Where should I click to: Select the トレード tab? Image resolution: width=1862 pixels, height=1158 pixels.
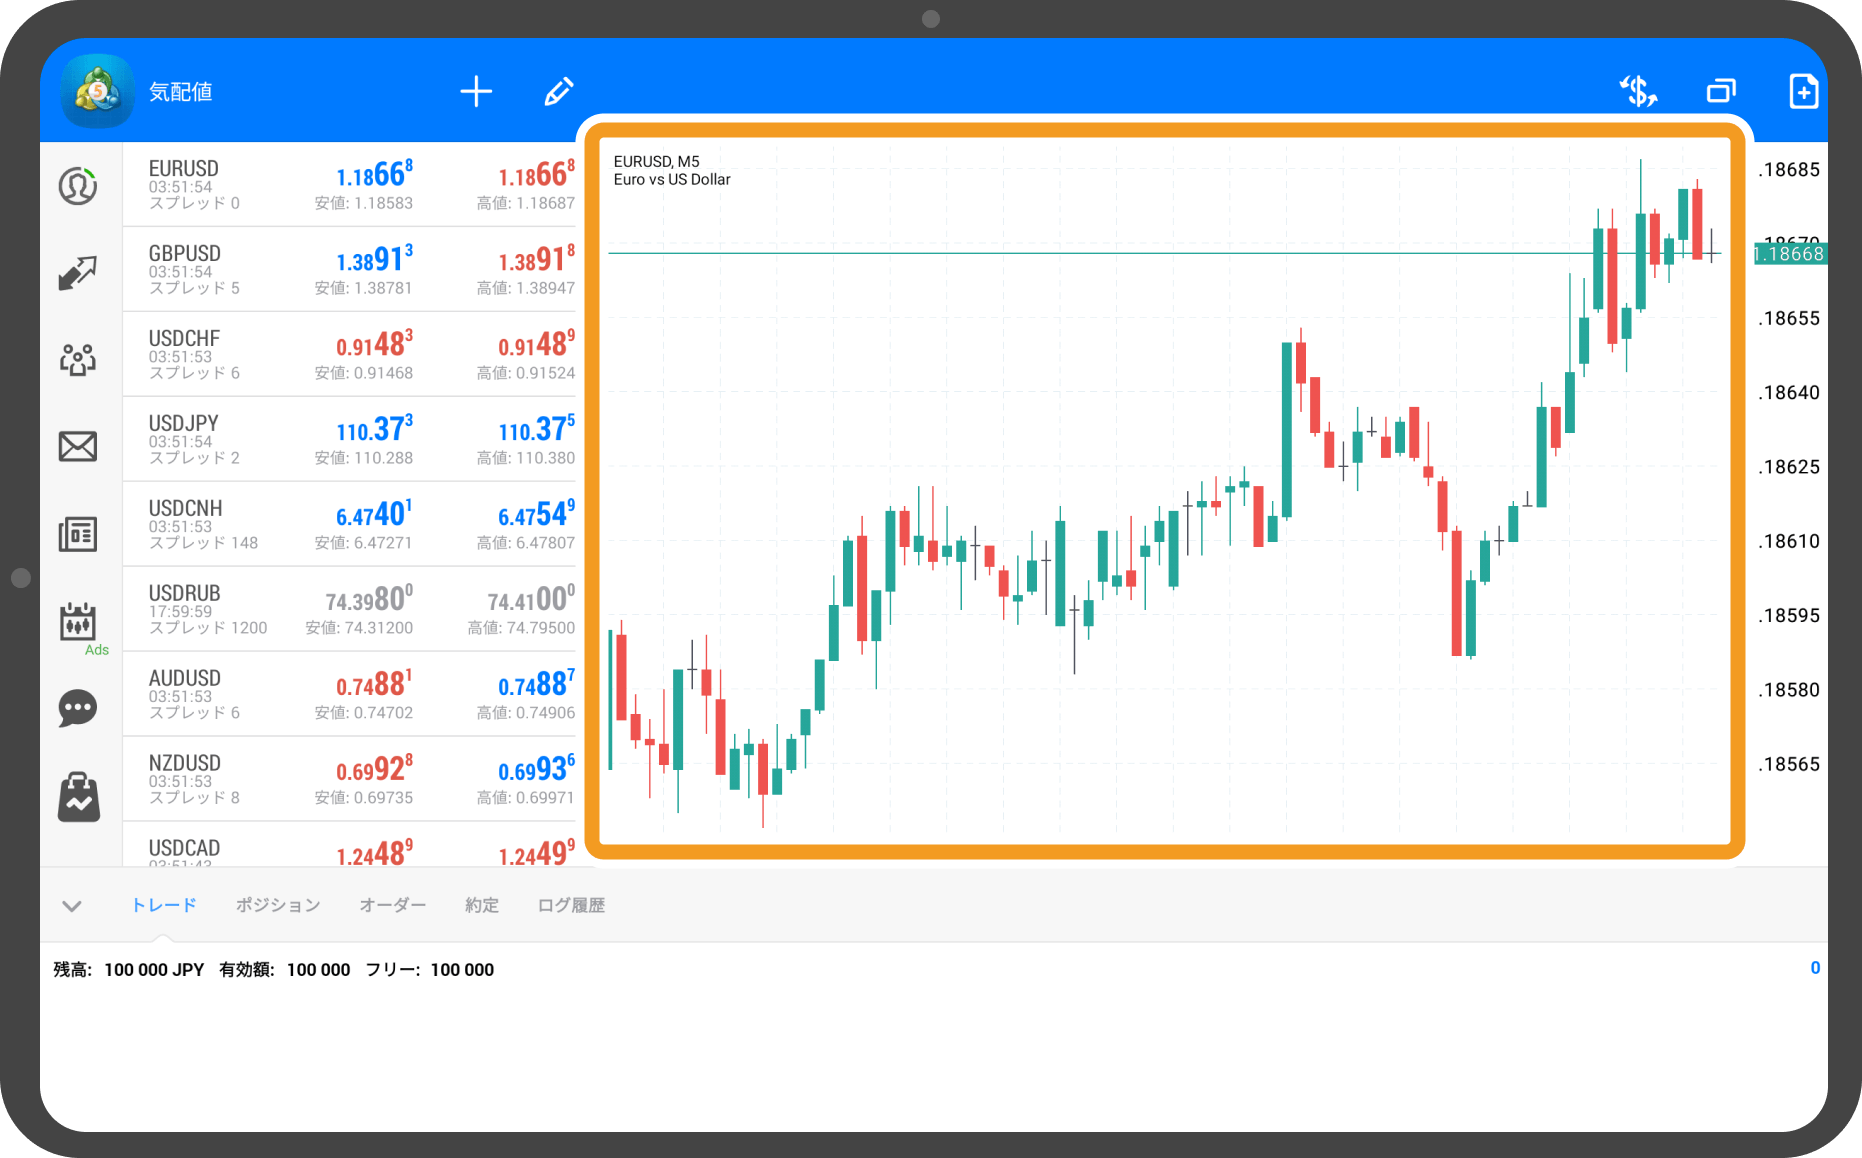point(164,905)
